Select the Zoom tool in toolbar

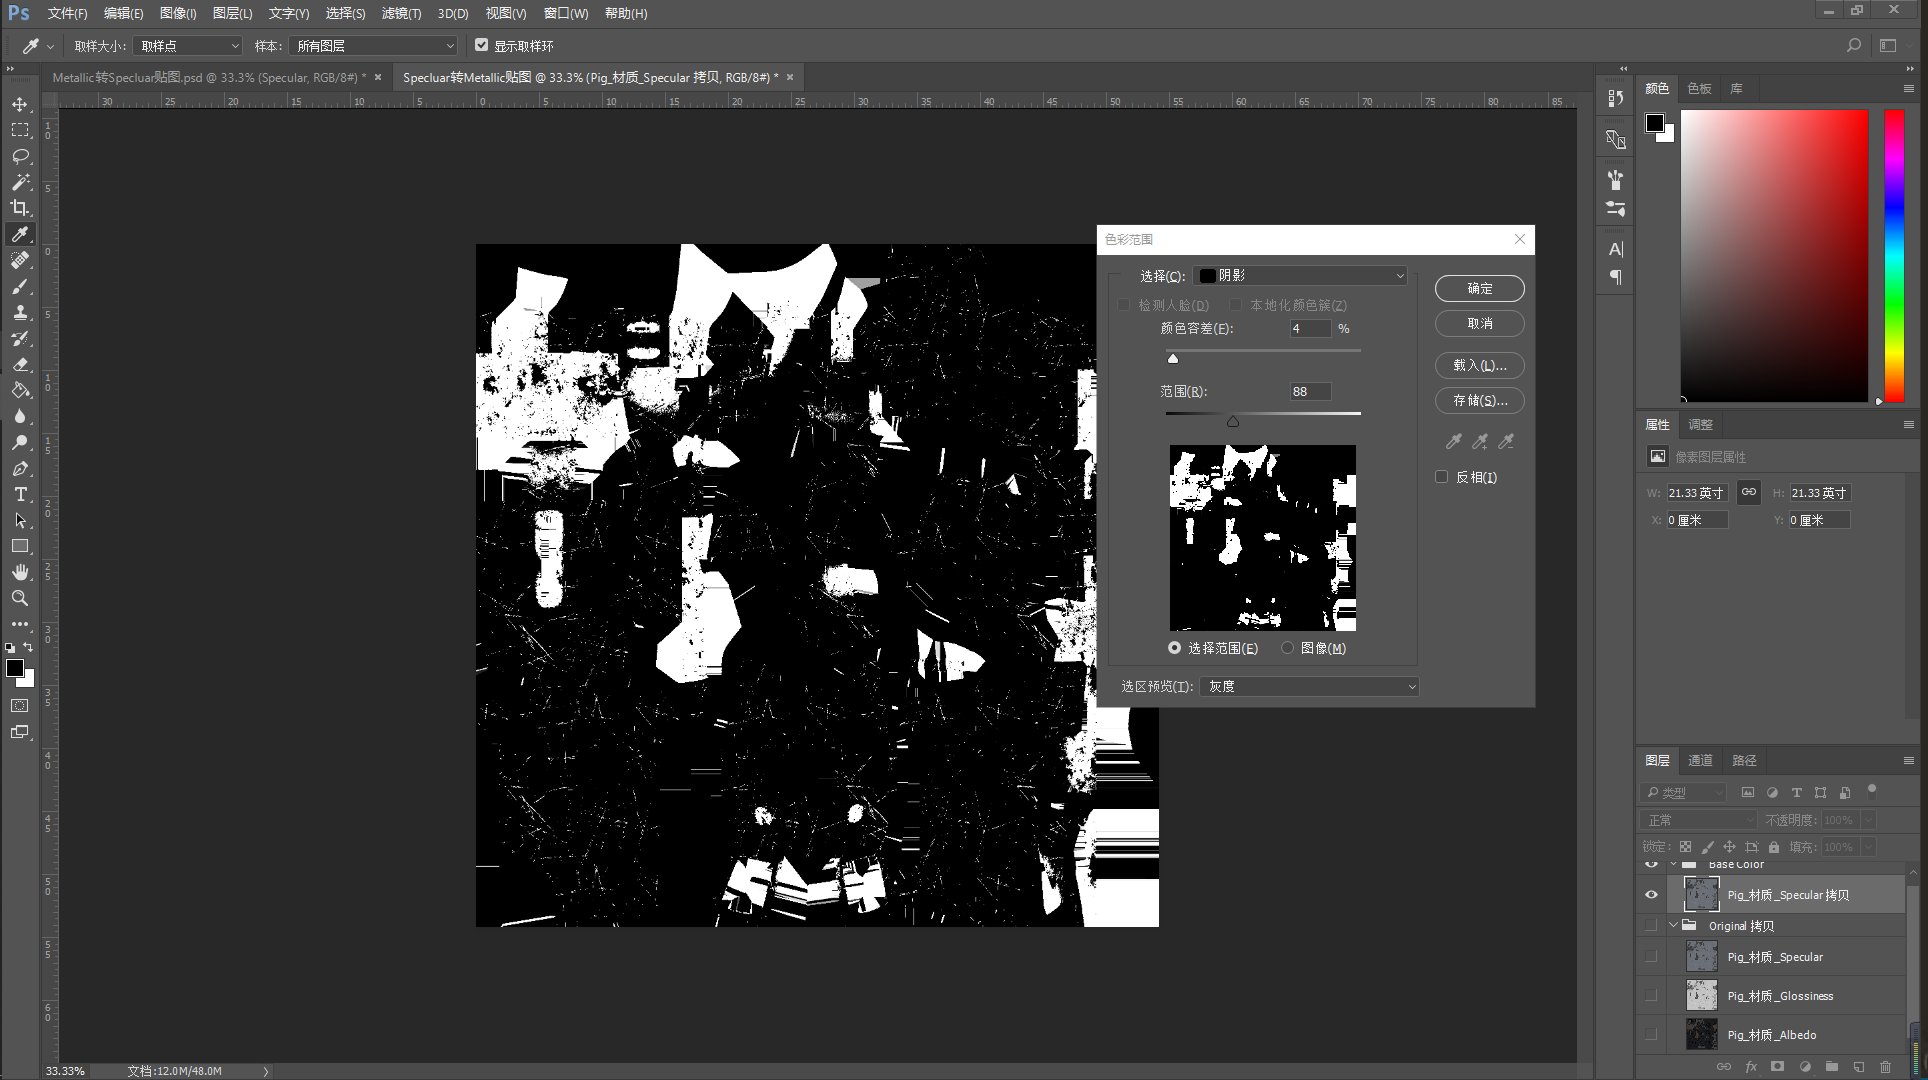20,598
